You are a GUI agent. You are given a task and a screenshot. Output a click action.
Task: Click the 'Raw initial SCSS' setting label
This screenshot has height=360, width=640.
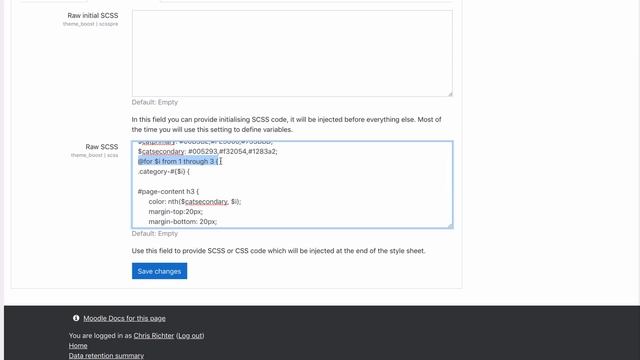(x=93, y=16)
